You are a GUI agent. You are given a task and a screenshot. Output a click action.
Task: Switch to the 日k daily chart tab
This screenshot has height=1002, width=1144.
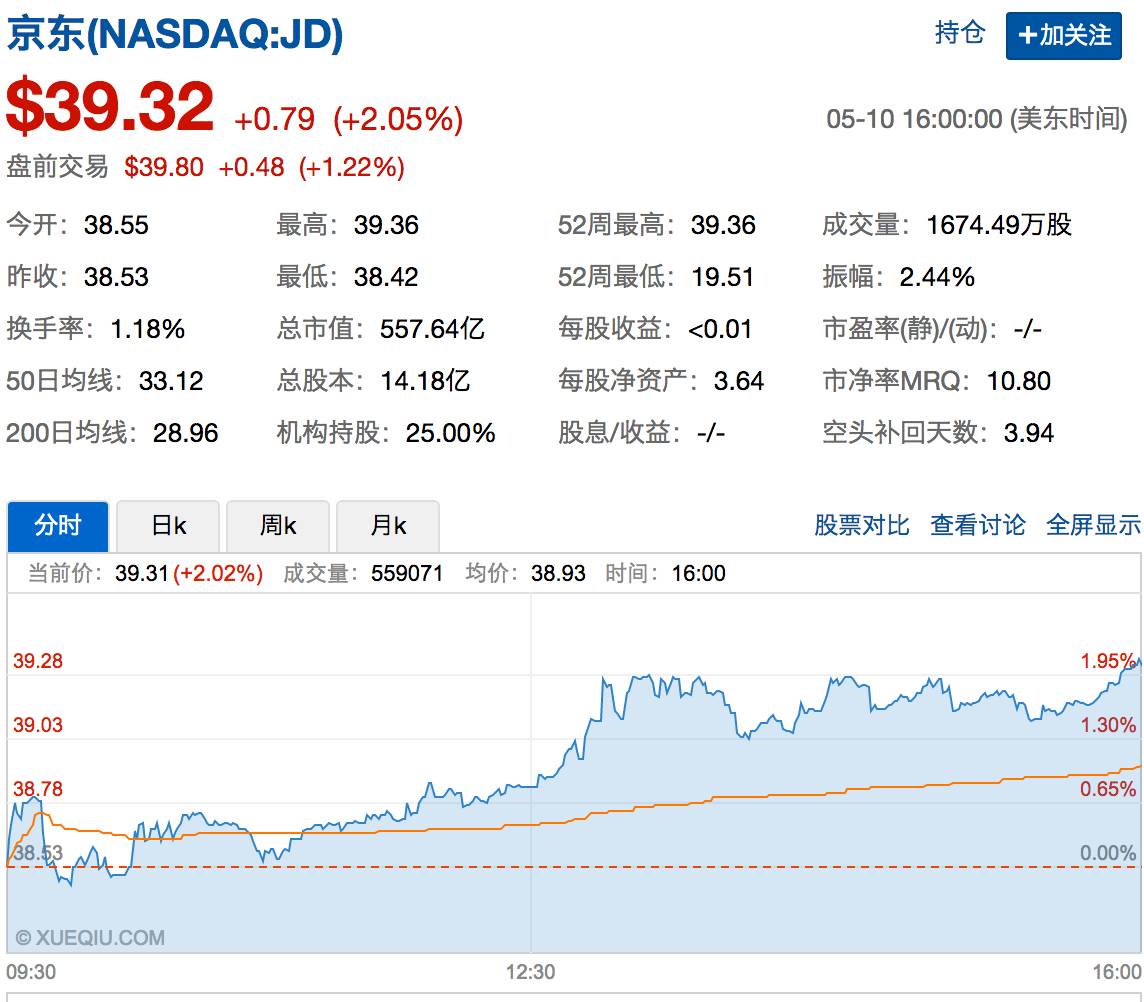pyautogui.click(x=168, y=525)
